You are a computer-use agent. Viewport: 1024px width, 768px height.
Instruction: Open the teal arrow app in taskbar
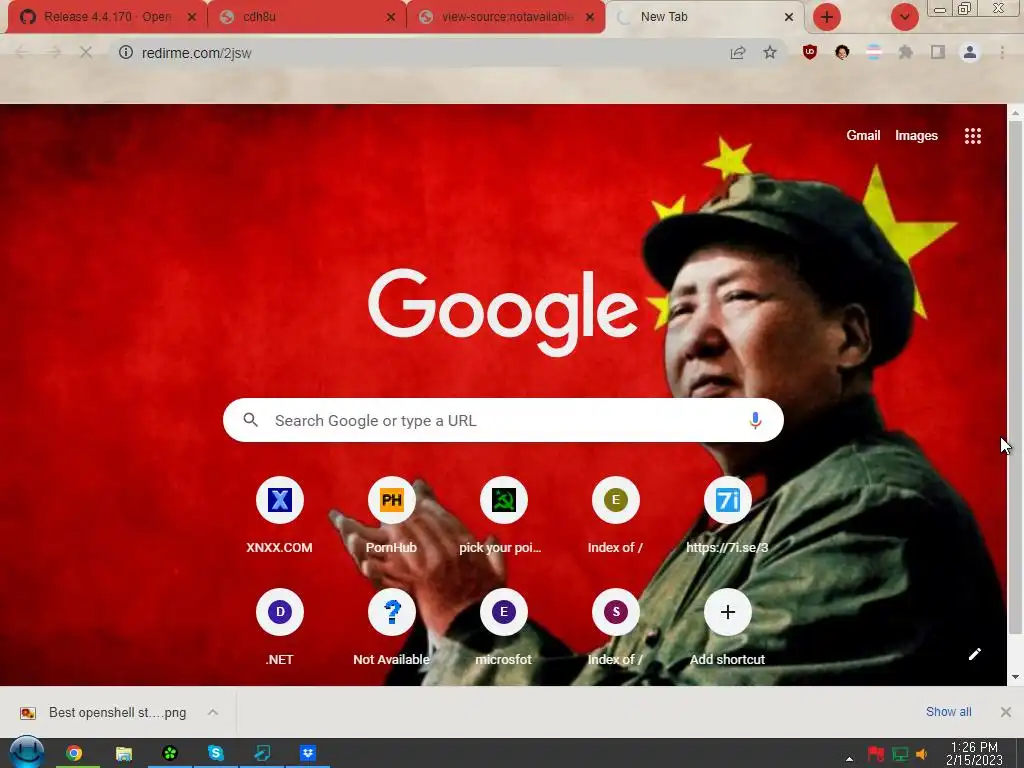click(262, 753)
